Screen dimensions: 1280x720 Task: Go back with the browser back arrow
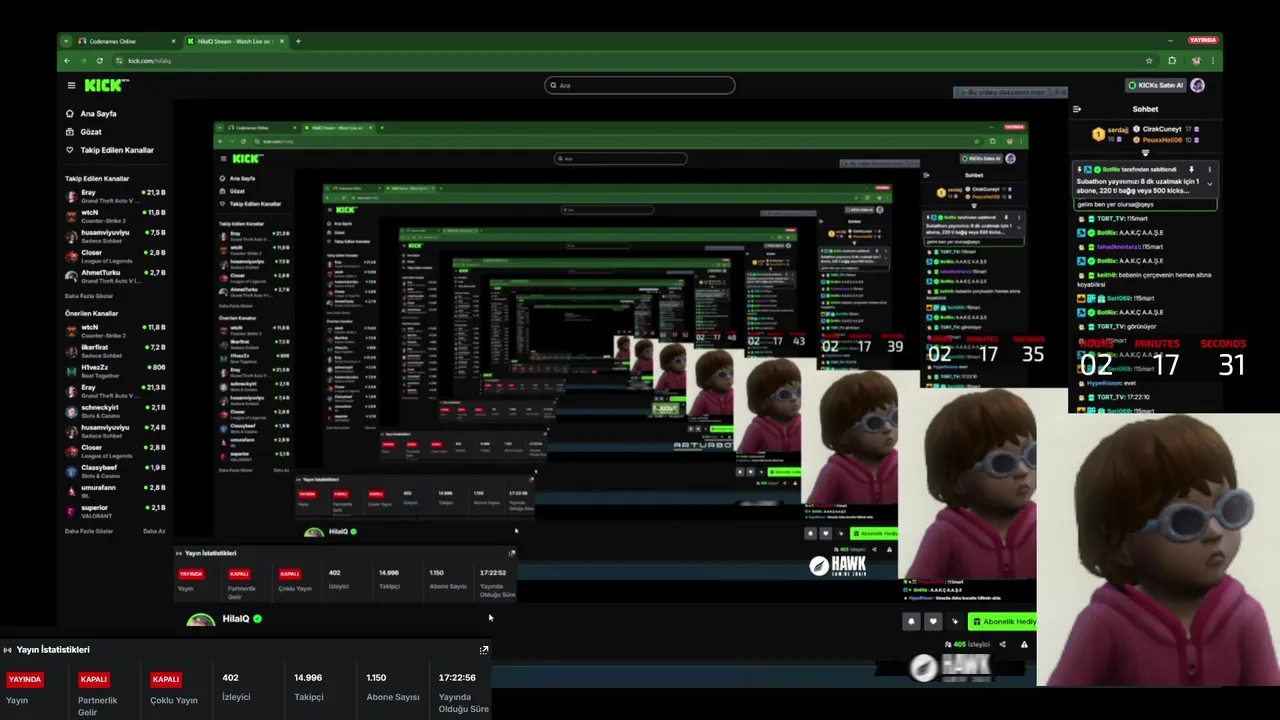67,61
